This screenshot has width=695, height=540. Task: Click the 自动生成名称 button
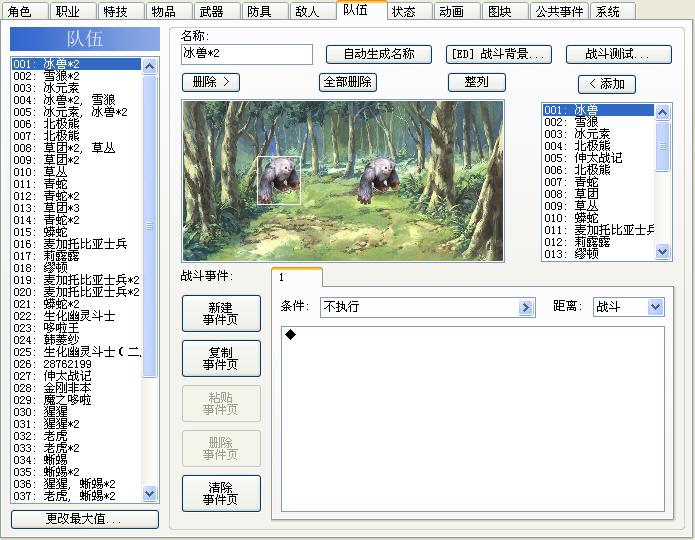coord(379,54)
